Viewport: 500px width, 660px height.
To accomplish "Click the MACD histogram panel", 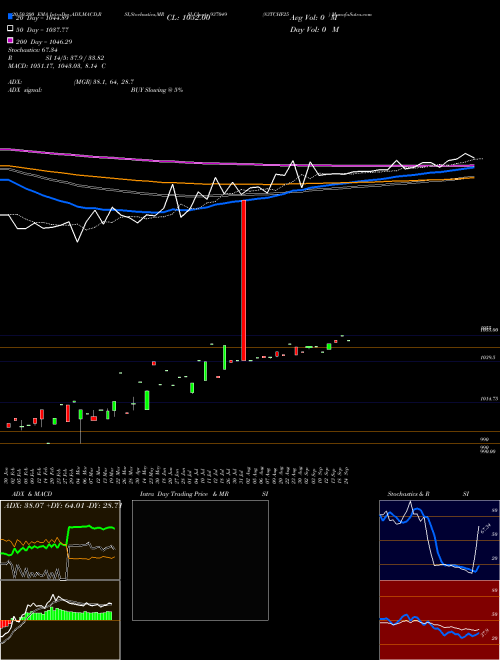I will point(60,620).
